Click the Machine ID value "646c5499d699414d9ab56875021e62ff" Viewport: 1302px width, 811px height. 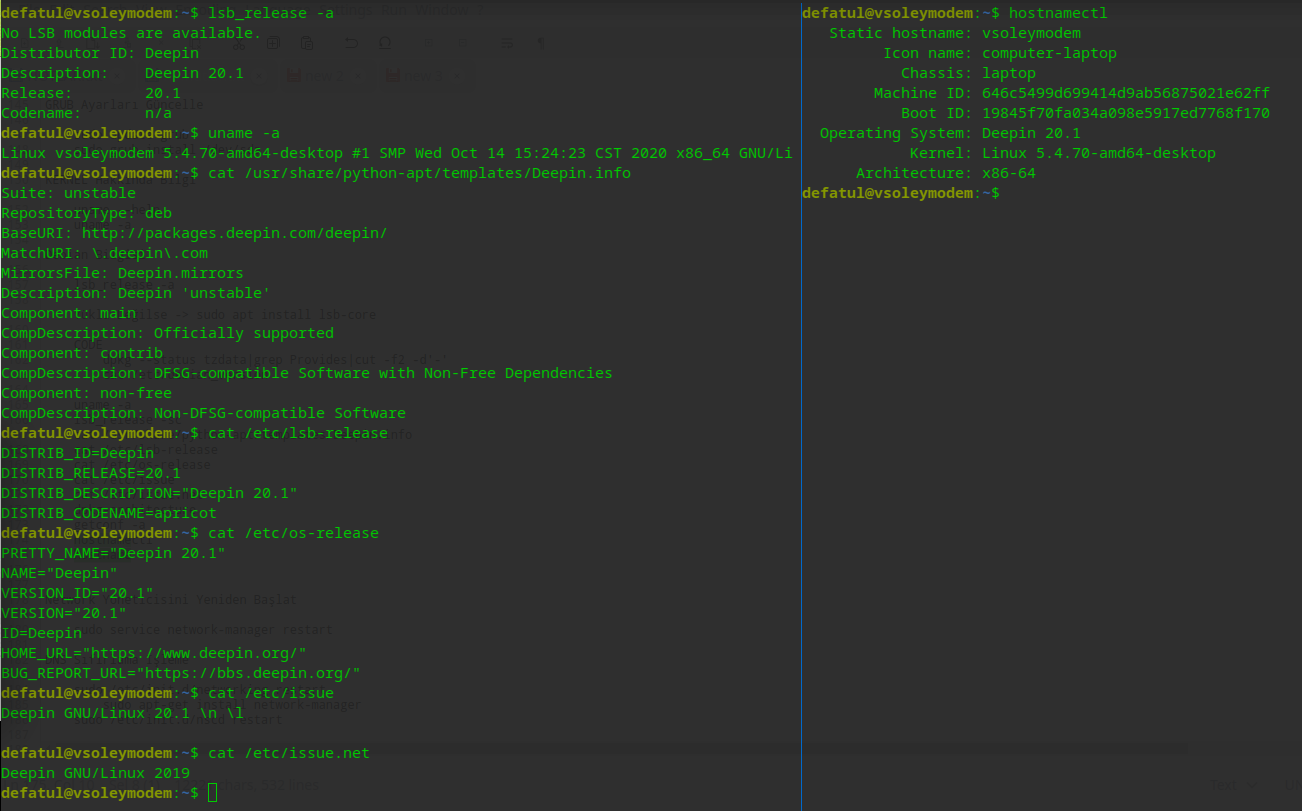click(x=1126, y=93)
